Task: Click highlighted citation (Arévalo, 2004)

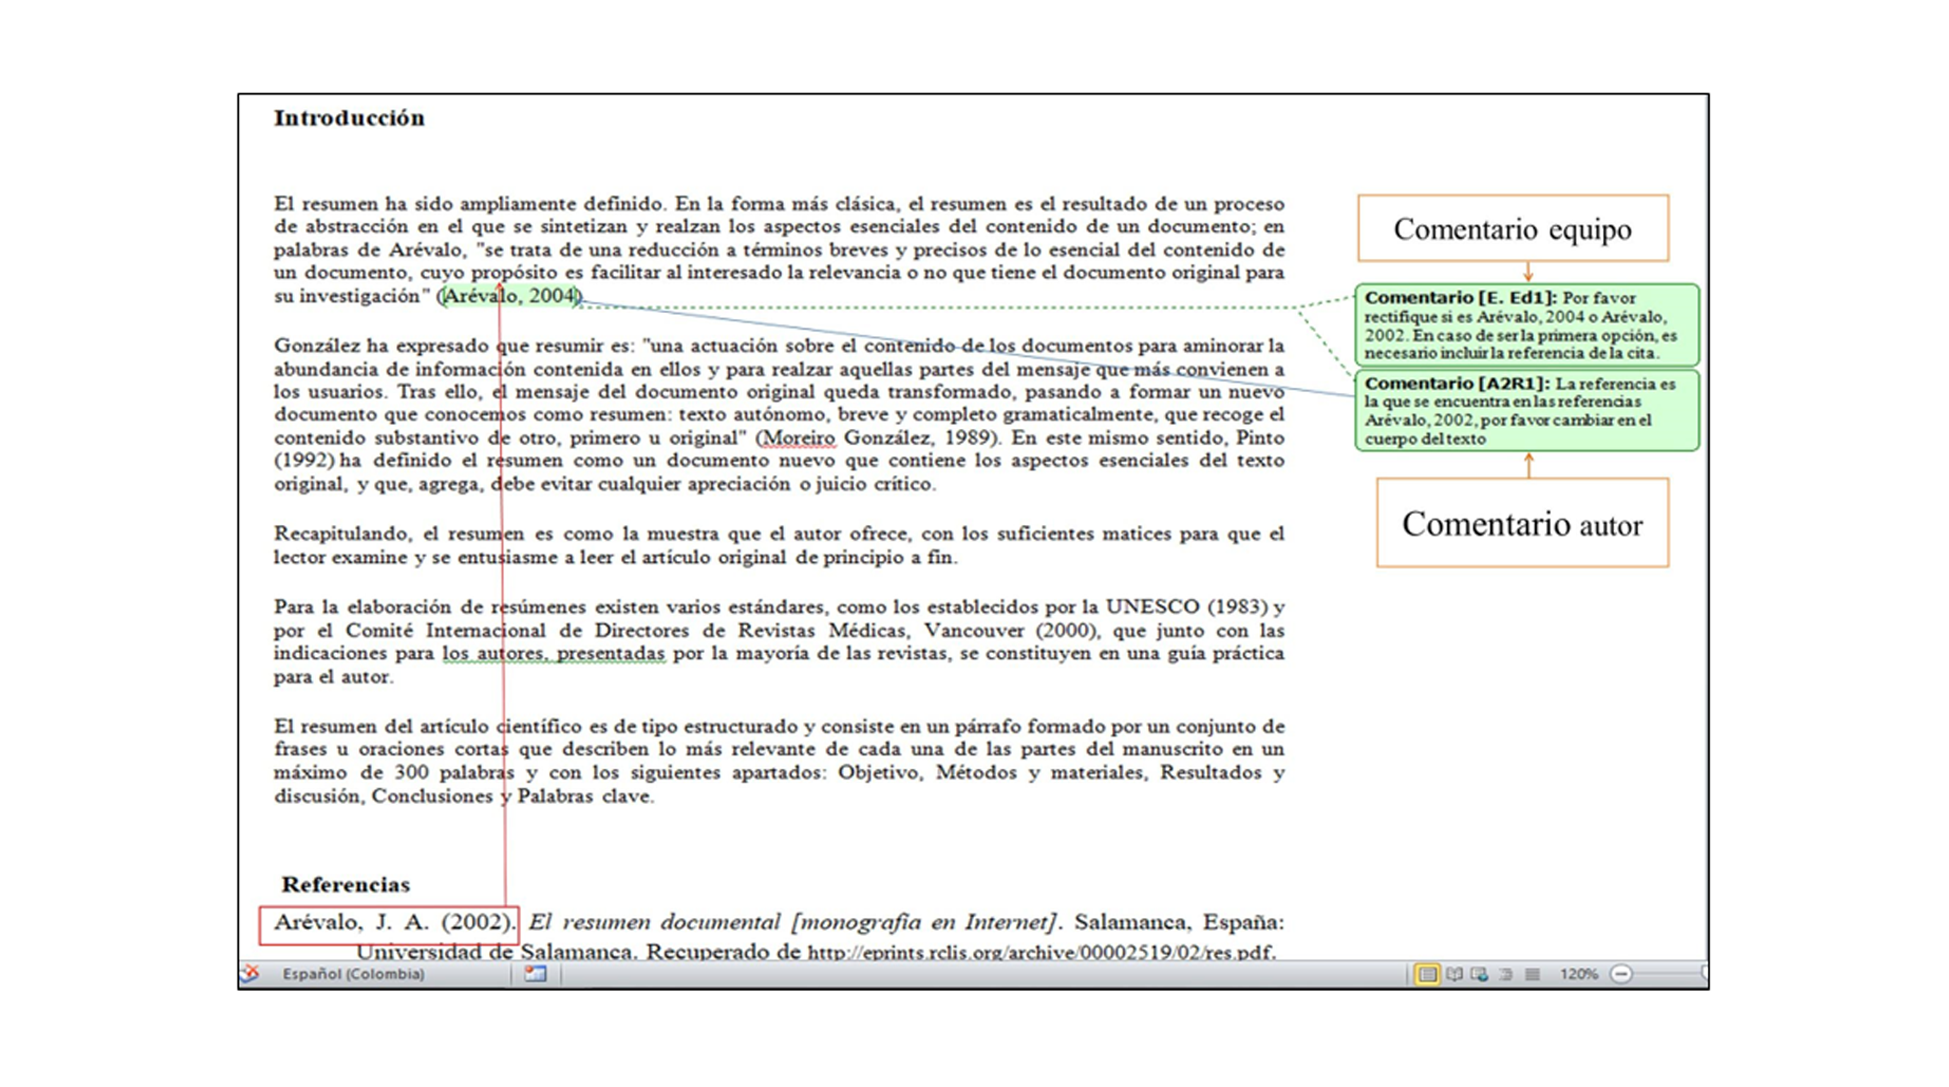Action: click(511, 296)
